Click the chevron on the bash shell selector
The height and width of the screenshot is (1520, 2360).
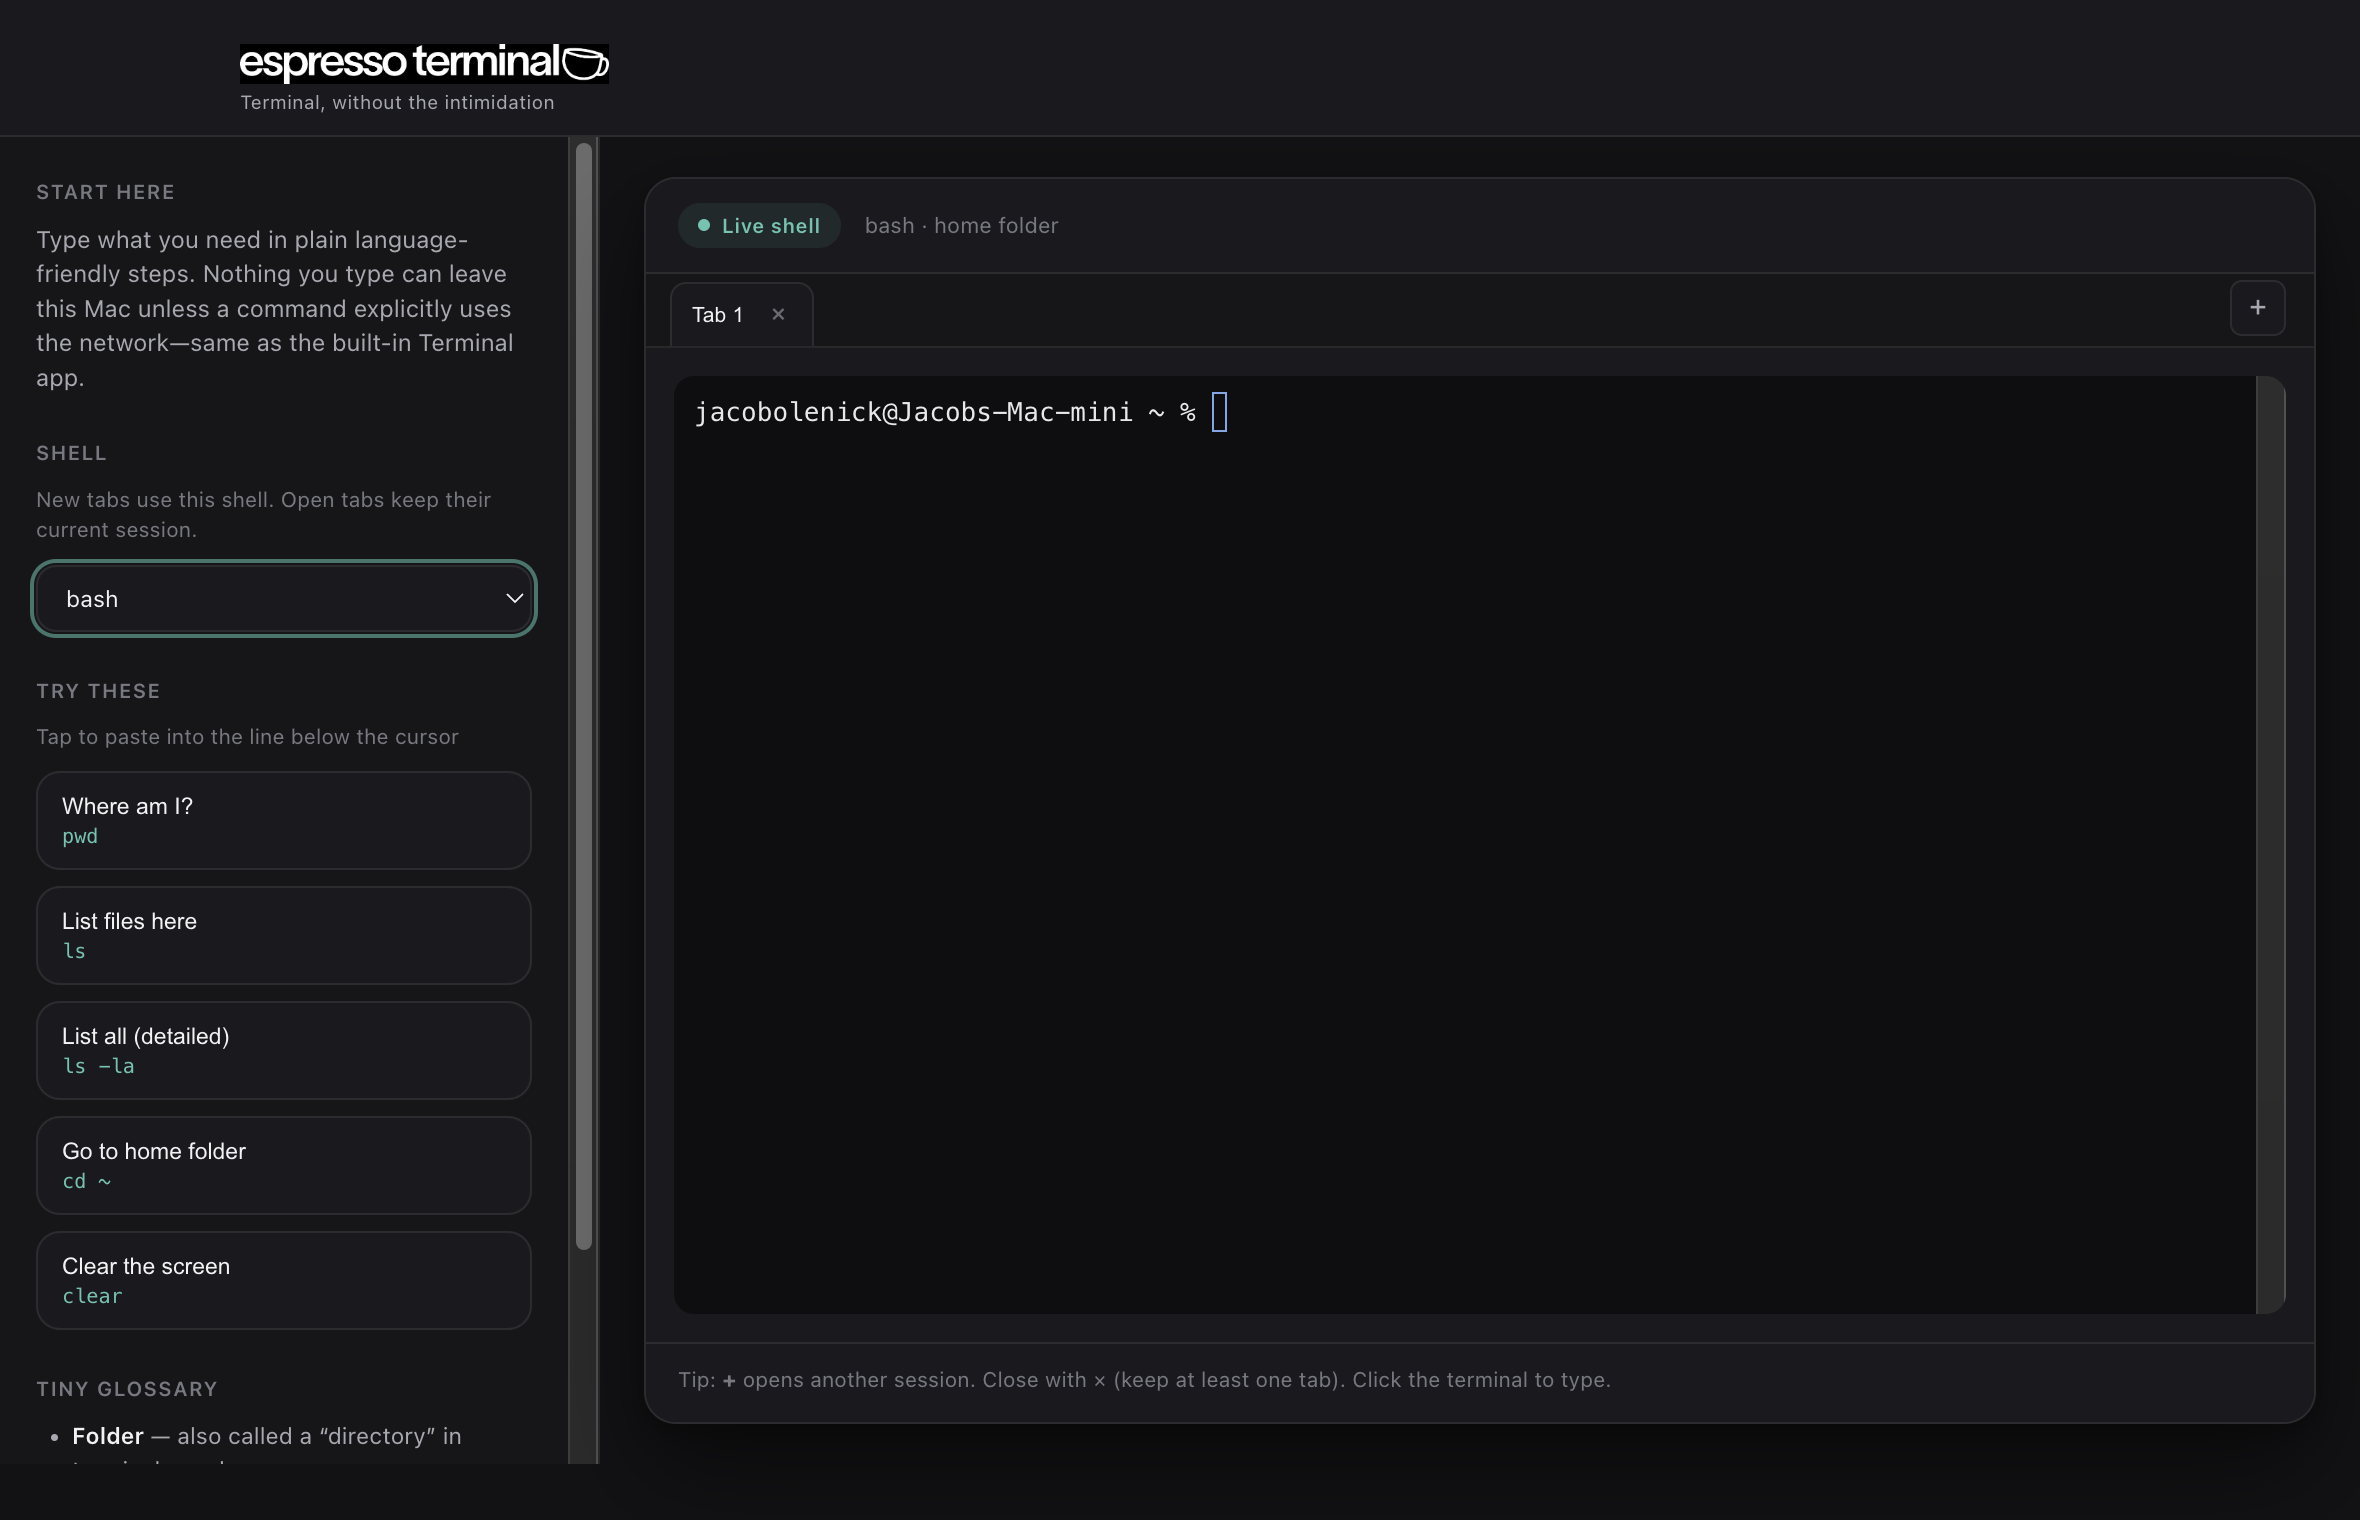(514, 598)
